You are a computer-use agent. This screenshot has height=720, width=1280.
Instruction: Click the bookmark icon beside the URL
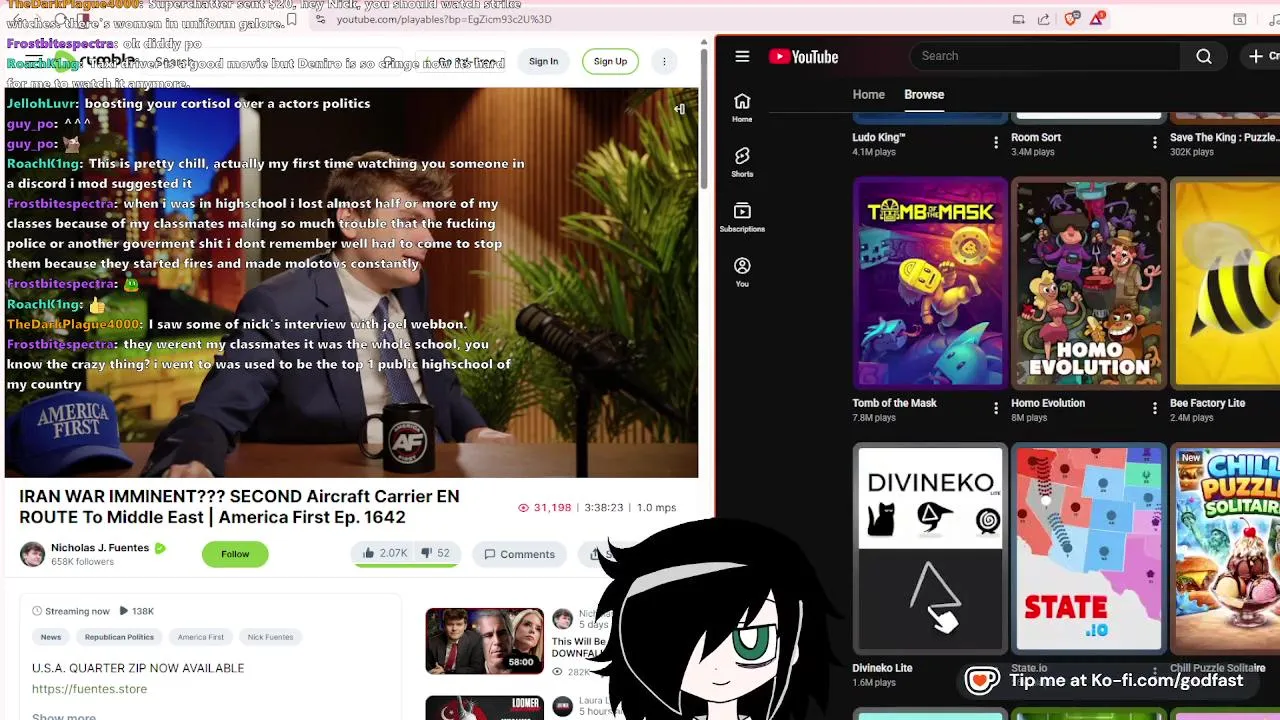click(x=291, y=19)
